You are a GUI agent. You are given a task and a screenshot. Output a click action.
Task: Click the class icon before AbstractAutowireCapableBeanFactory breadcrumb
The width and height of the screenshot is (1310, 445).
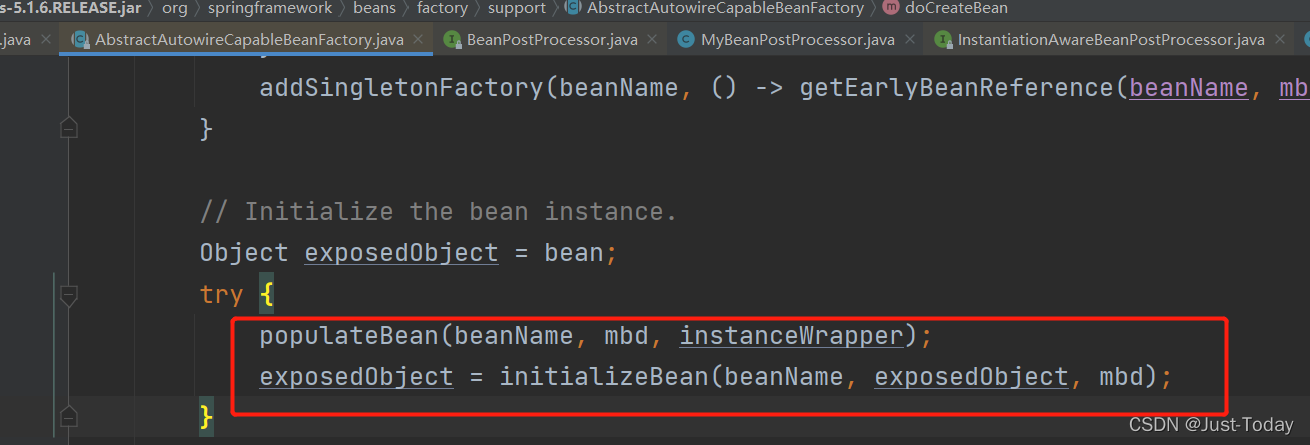click(x=573, y=8)
